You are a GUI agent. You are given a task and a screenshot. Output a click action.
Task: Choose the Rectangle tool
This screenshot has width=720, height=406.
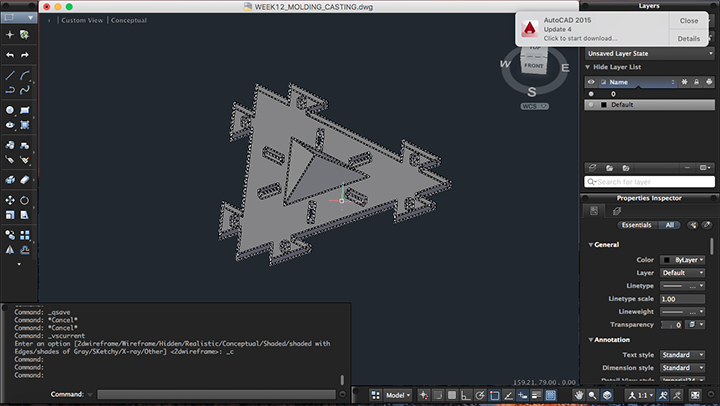[25, 110]
